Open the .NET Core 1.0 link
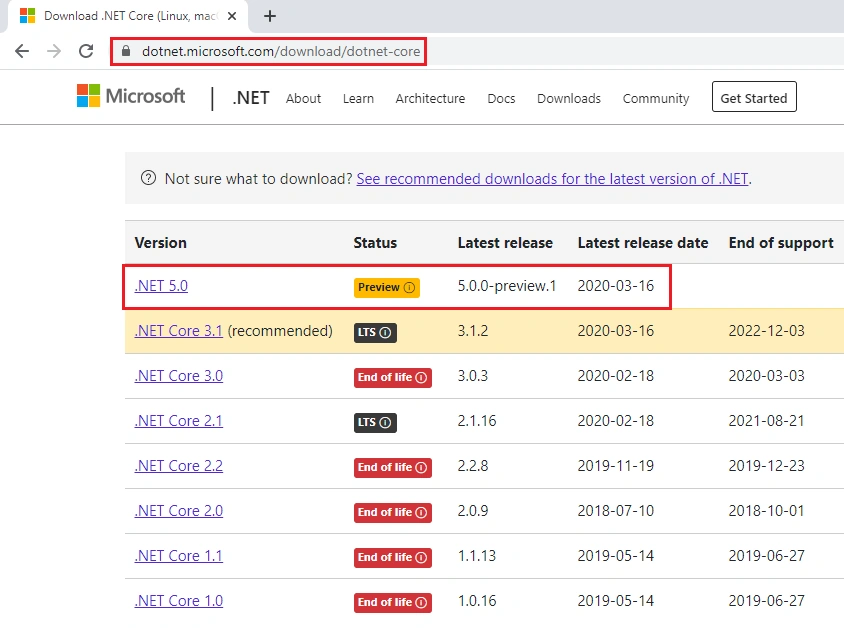This screenshot has width=844, height=628. click(x=178, y=601)
